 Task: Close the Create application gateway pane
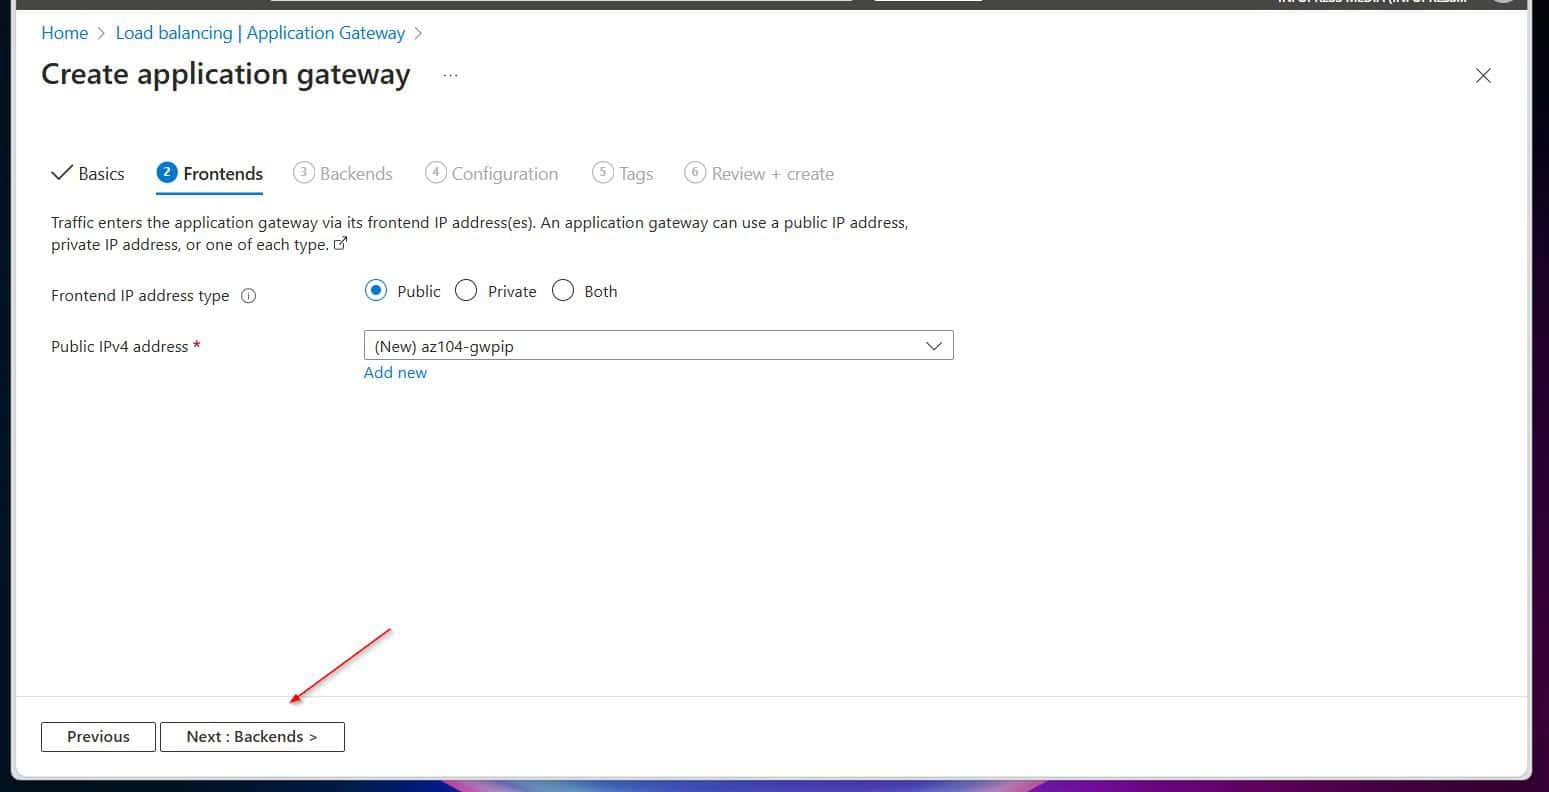pos(1483,76)
